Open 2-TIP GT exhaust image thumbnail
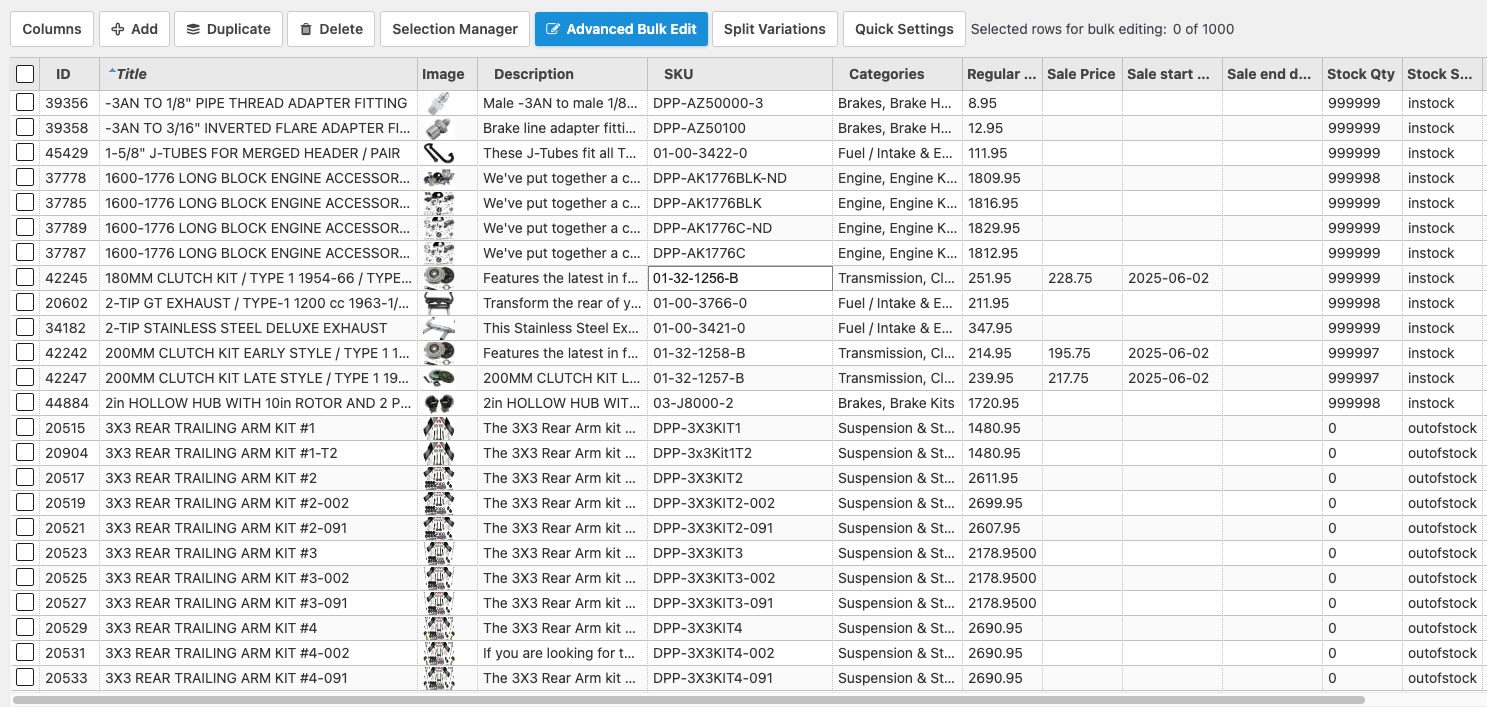Screen dimensions: 1487x707 pyautogui.click(x=438, y=303)
